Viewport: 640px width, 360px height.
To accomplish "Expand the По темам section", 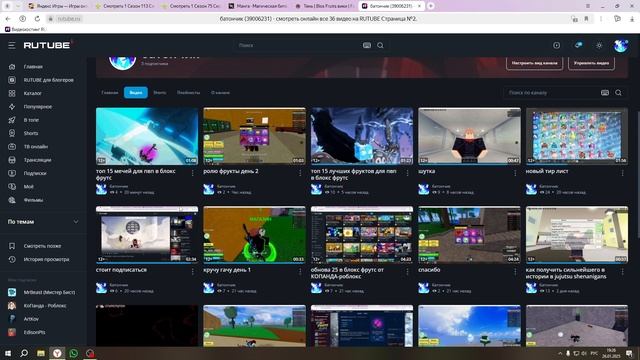I will pyautogui.click(x=76, y=222).
